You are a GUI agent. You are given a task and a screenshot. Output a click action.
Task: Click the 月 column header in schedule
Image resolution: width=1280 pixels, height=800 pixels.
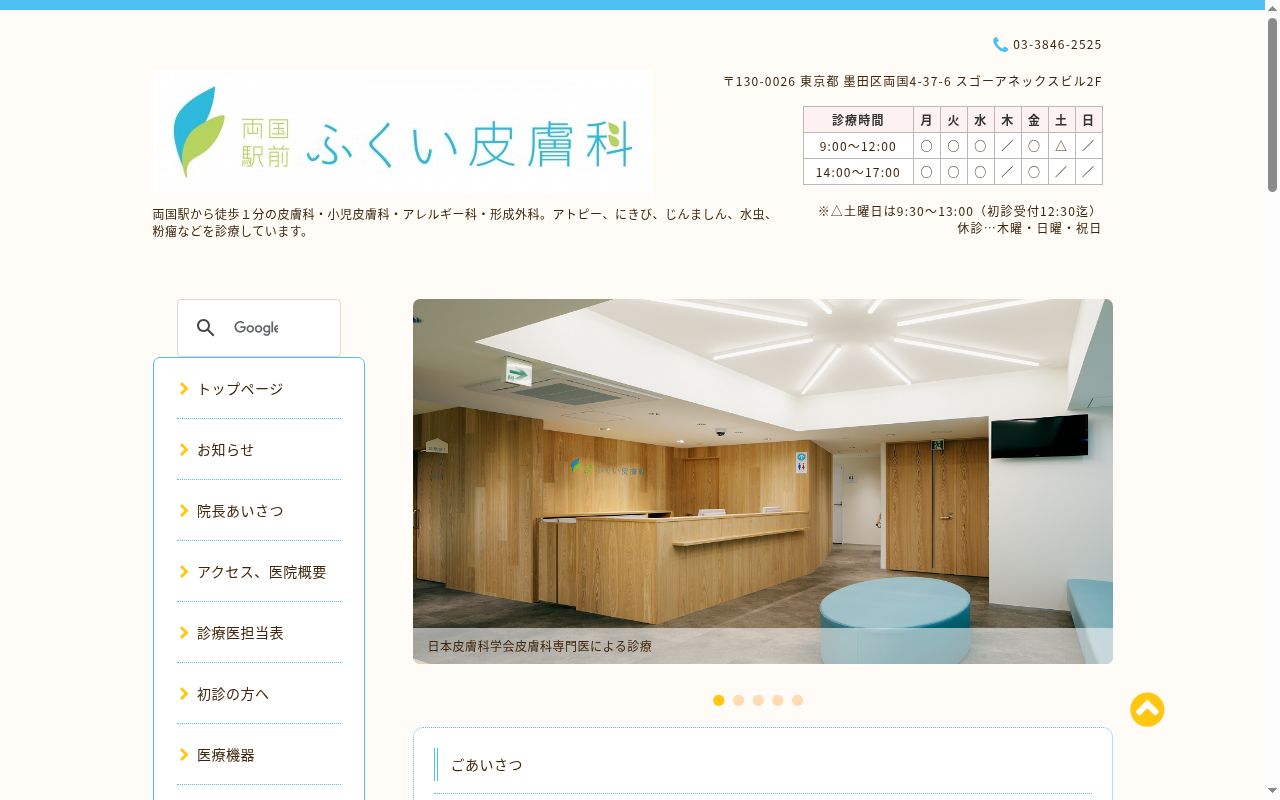tap(926, 120)
